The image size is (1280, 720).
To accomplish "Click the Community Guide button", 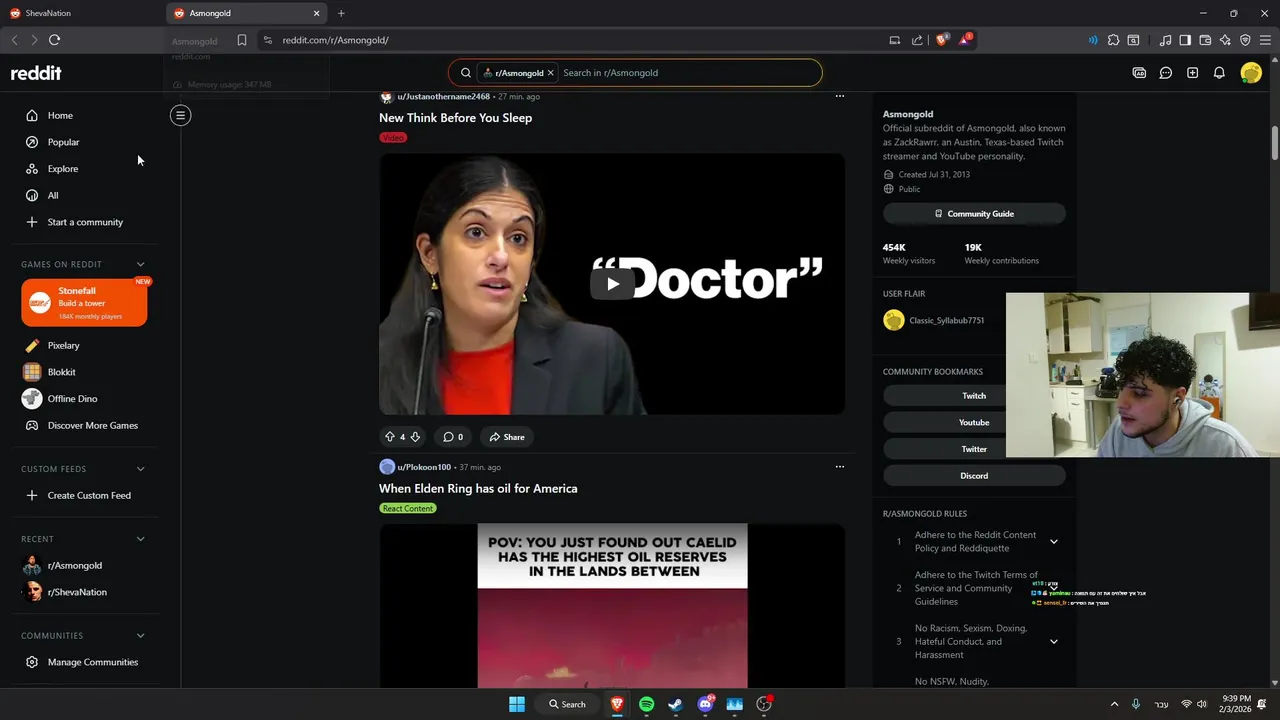I will click(974, 214).
